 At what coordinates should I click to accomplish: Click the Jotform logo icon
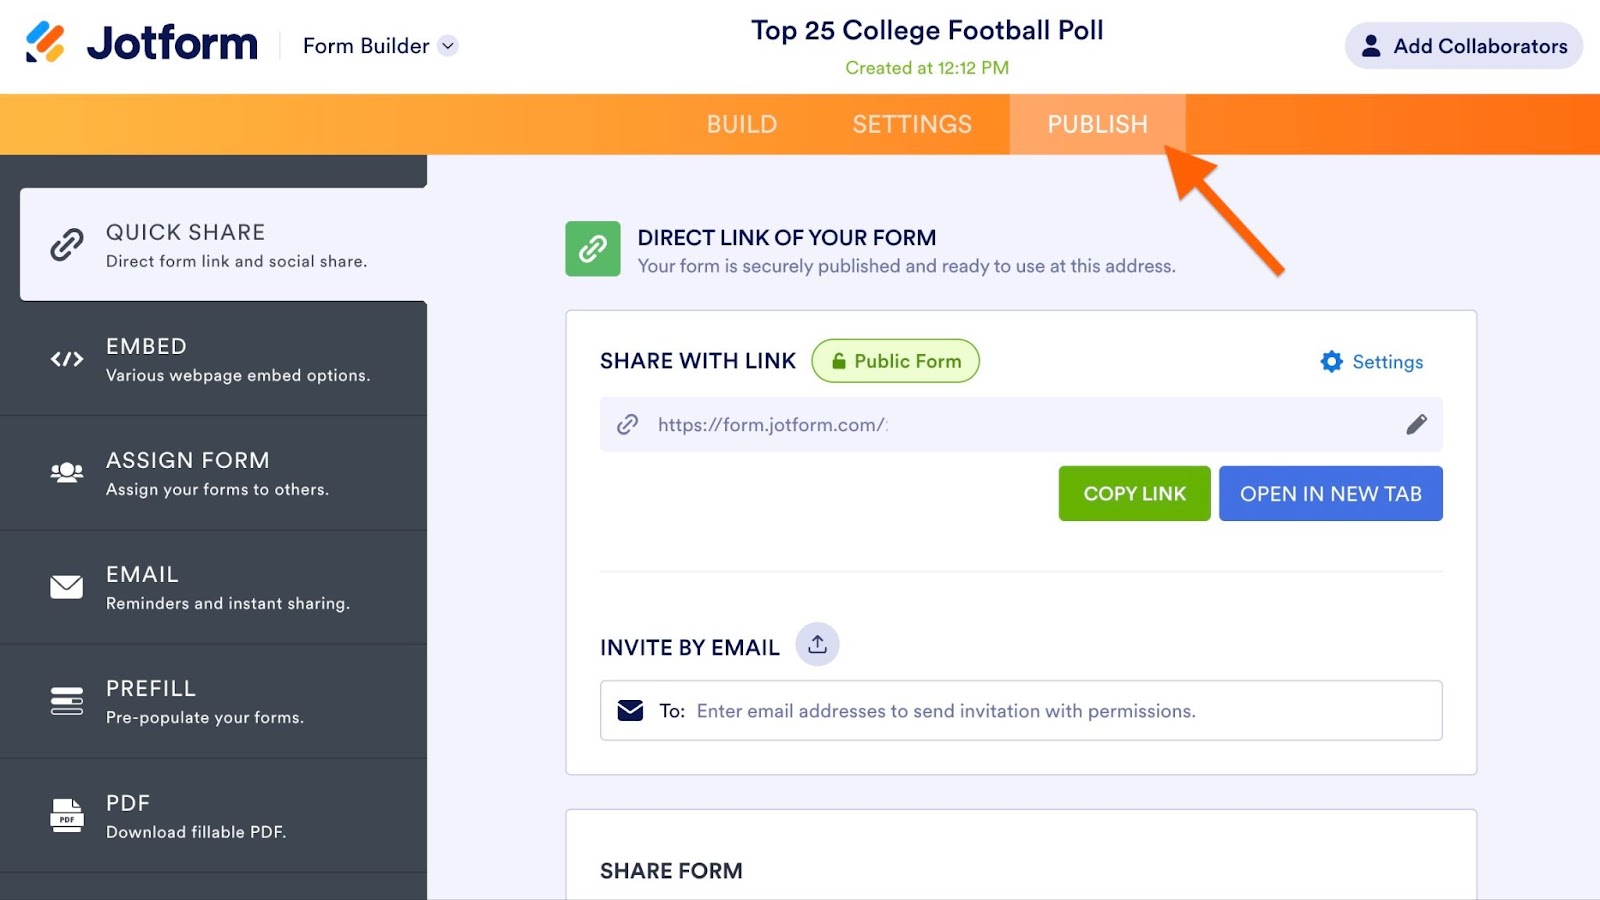46,43
